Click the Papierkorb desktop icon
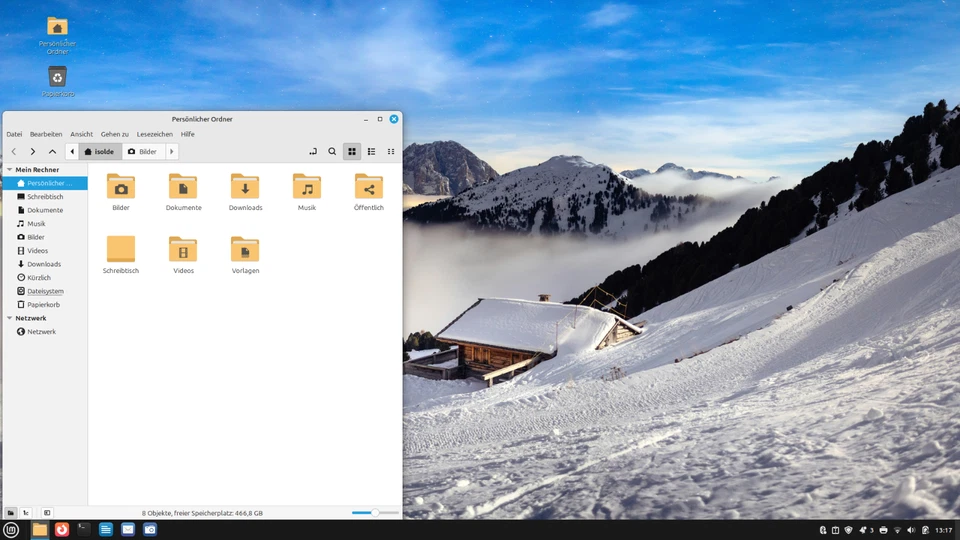 click(58, 81)
